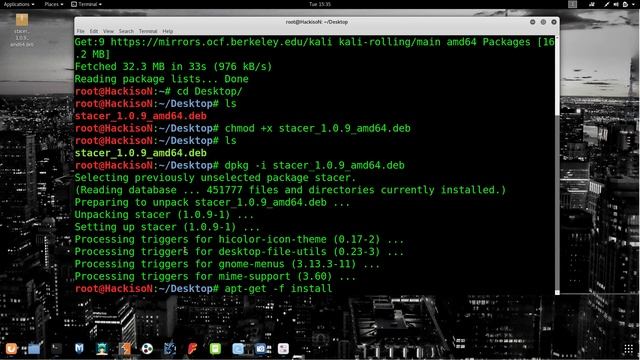The image size is (640, 360).
Task: Open the Terminal menu in window menubar
Action: pos(148,31)
